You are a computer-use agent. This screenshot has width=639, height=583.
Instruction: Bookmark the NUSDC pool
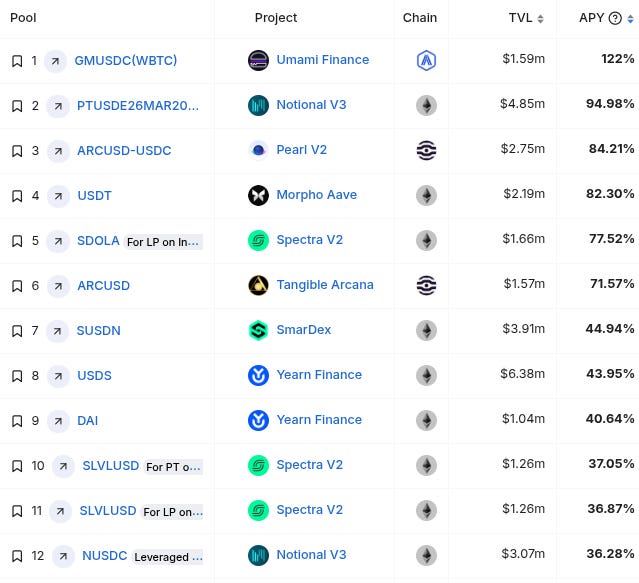point(17,557)
